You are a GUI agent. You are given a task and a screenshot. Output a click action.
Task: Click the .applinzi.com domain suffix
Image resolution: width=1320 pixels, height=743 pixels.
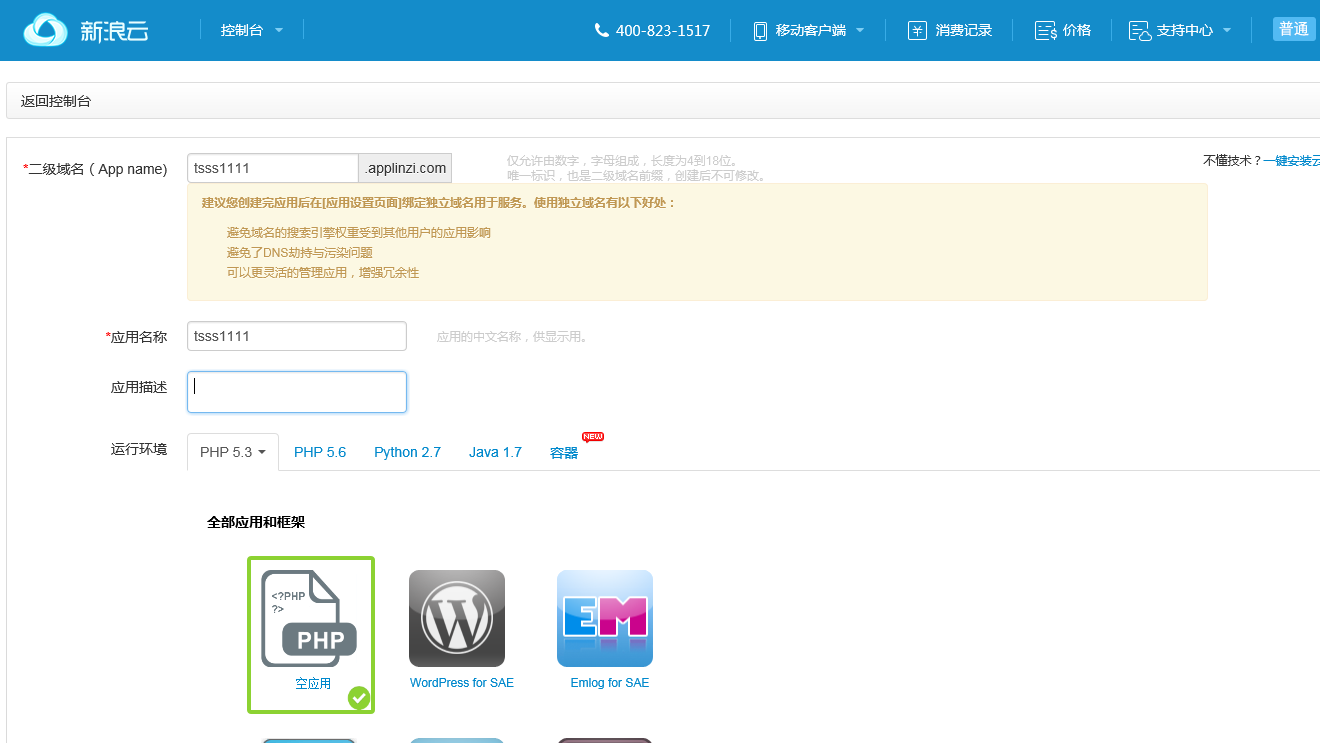(x=405, y=168)
